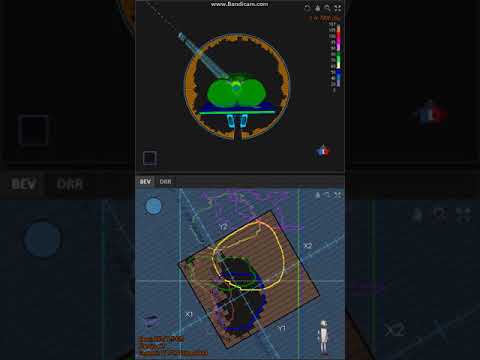Select the Y1 jaw label
The width and height of the screenshot is (480, 360).
282,328
